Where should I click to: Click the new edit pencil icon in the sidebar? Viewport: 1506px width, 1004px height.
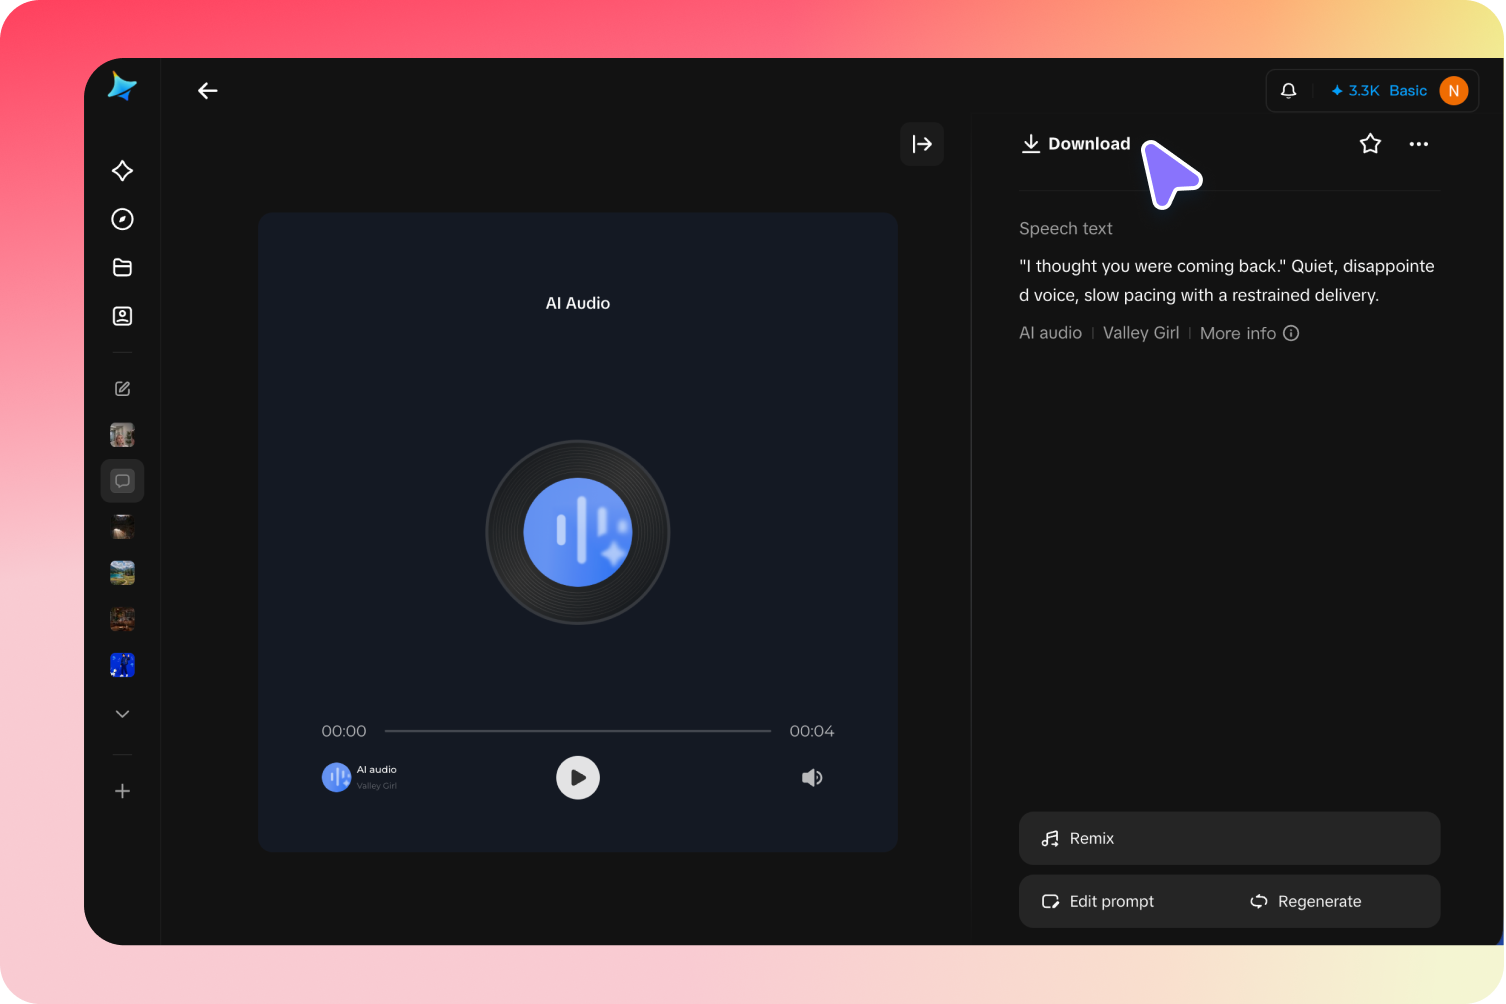(x=122, y=389)
